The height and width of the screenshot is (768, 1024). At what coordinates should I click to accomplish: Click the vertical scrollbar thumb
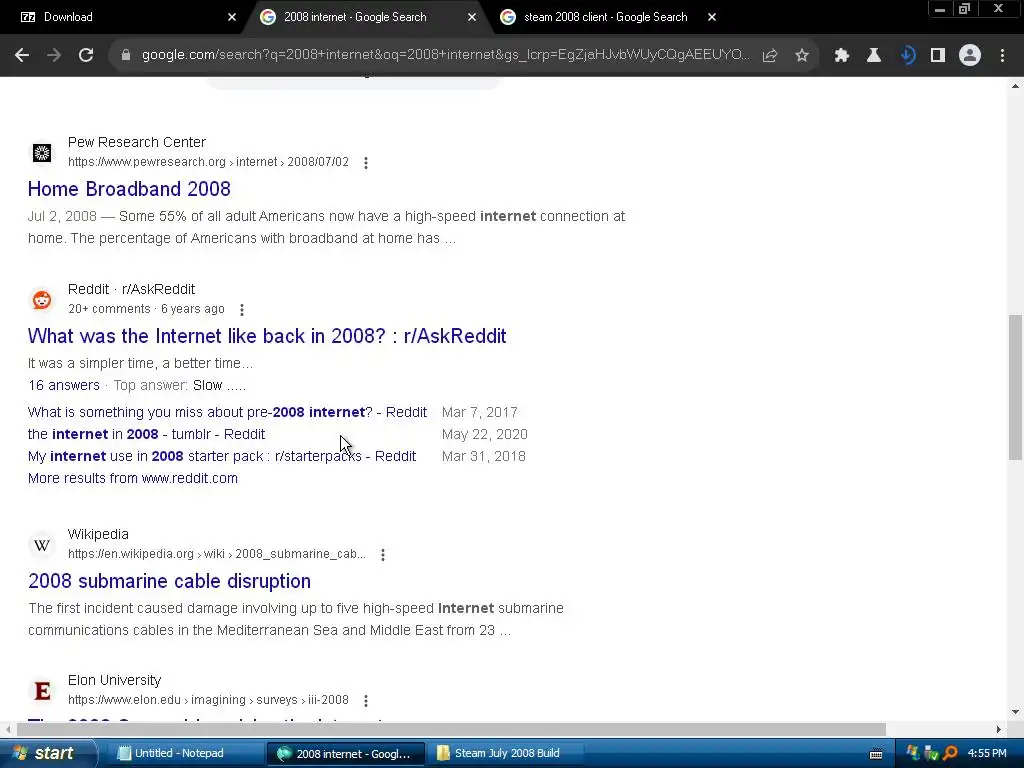[x=1016, y=387]
